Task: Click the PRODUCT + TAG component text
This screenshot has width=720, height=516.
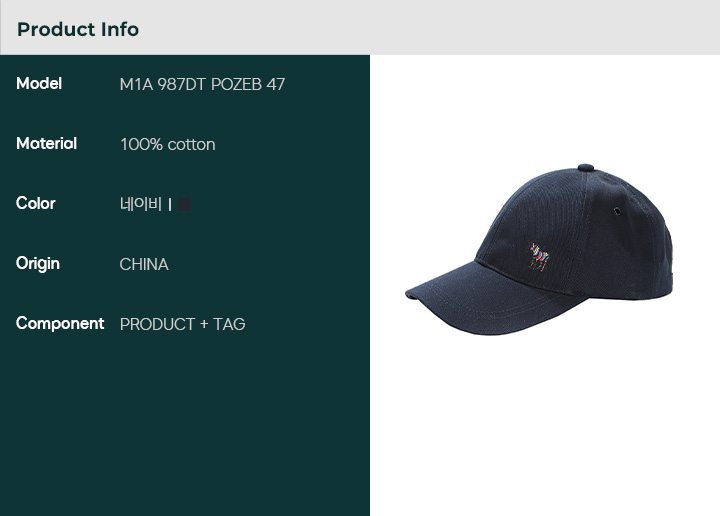Action: click(x=182, y=324)
